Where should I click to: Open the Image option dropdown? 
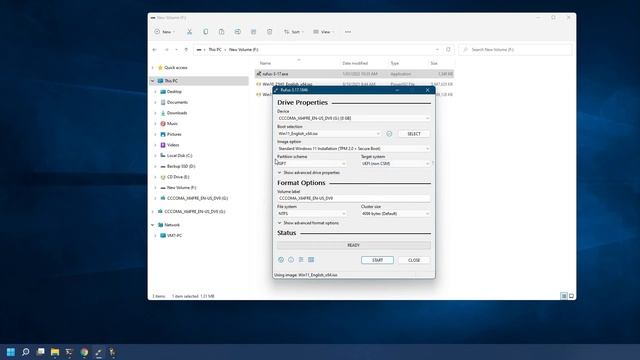pos(353,149)
